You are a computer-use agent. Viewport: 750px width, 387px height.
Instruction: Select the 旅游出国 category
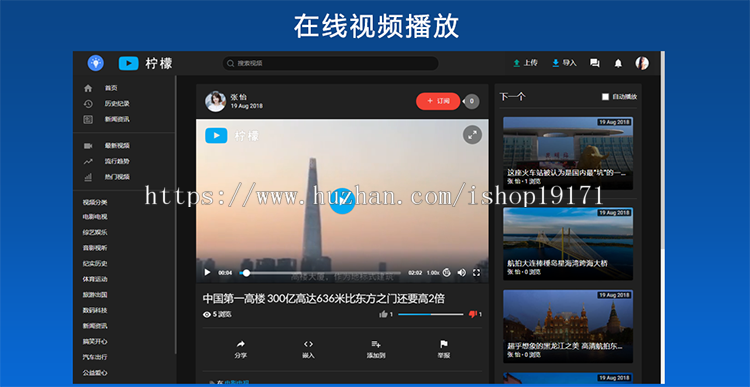(95, 295)
